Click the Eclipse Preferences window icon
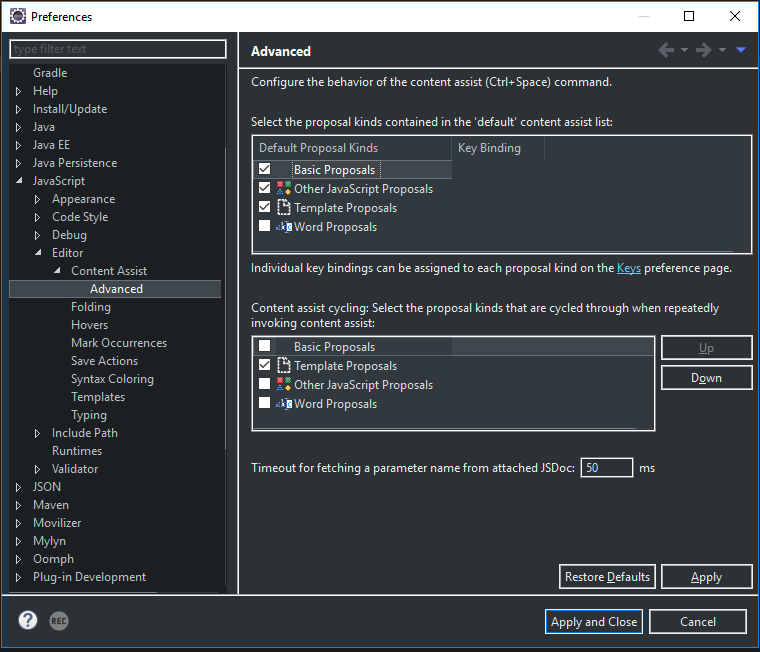 coord(18,16)
